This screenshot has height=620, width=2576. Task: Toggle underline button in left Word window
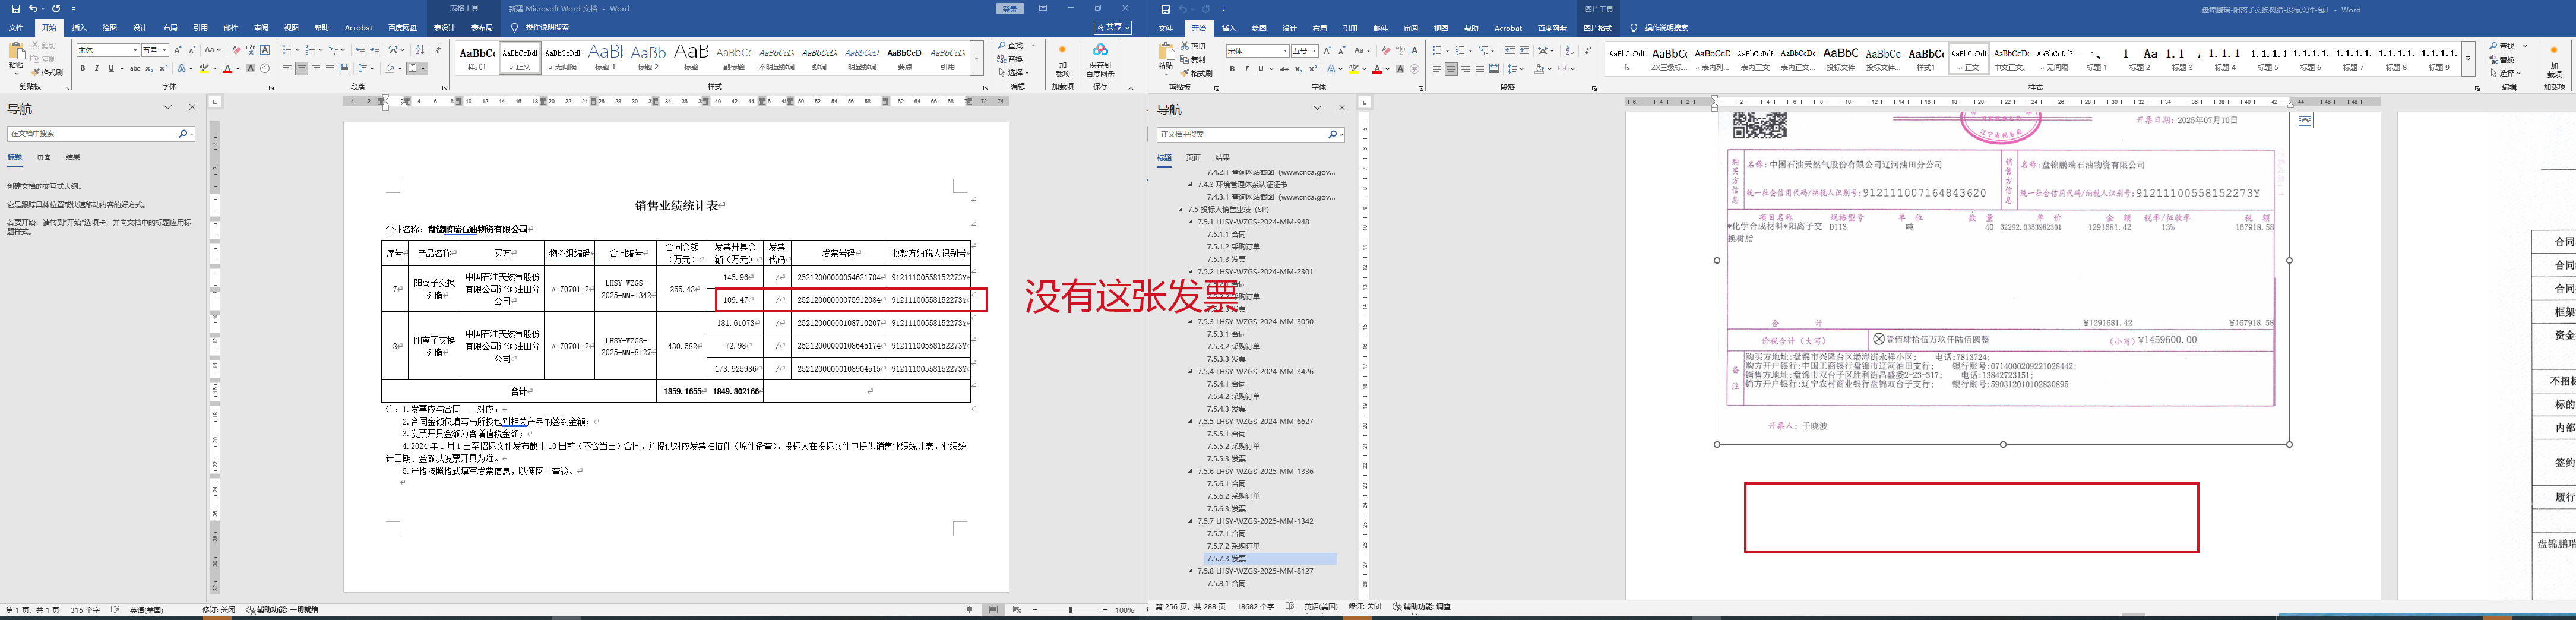[x=110, y=69]
